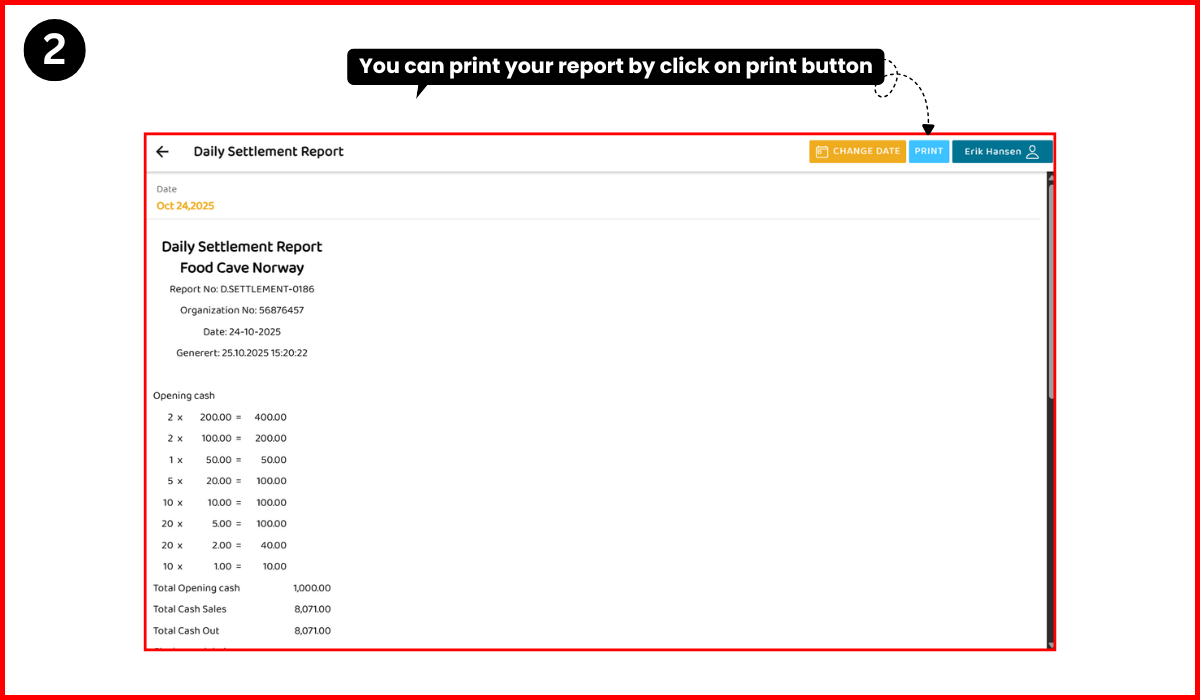This screenshot has width=1200, height=700.
Task: Select the Oct 24,2025 date value
Action: (185, 206)
